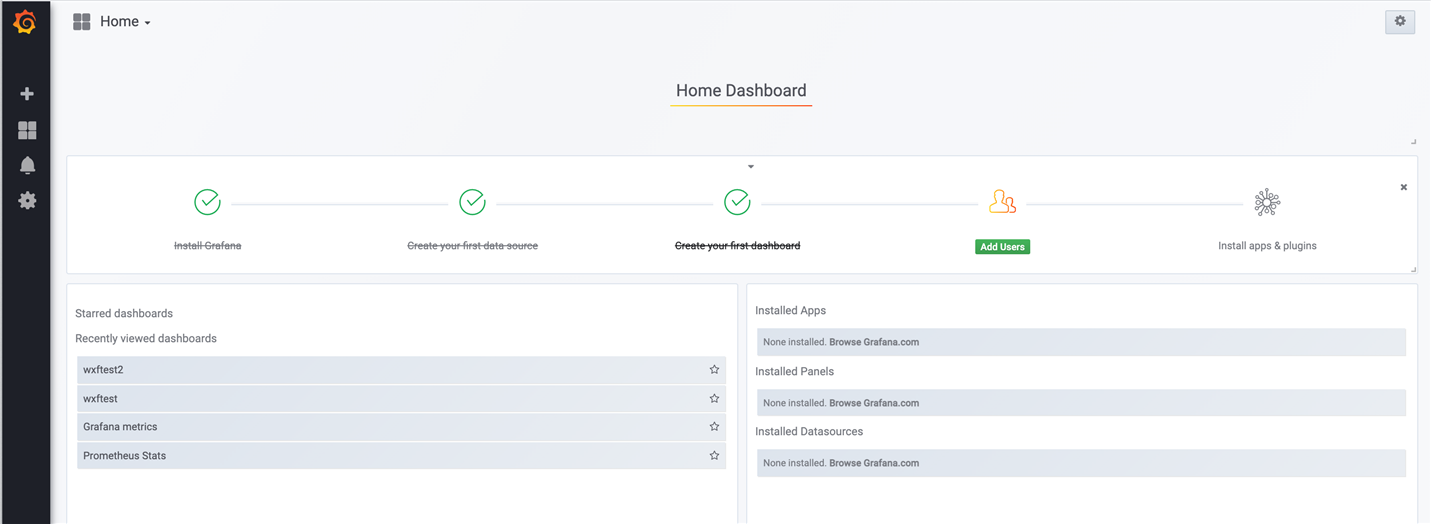Click the Create your first data source label
The image size is (1431, 524).
[472, 246]
